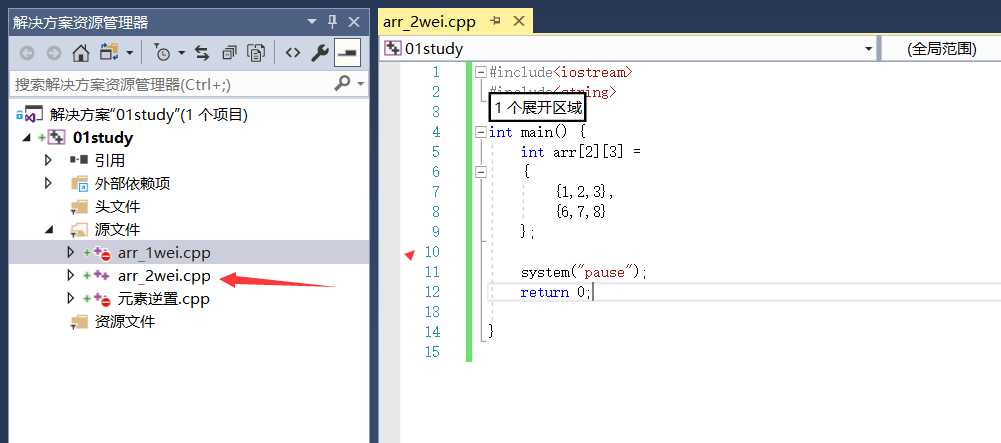Open search options dropdown beside the magnifier
The image size is (1001, 443).
[x=361, y=84]
